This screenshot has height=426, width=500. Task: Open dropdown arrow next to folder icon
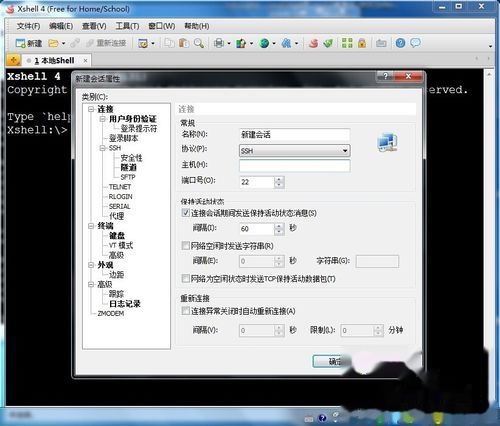(x=63, y=43)
